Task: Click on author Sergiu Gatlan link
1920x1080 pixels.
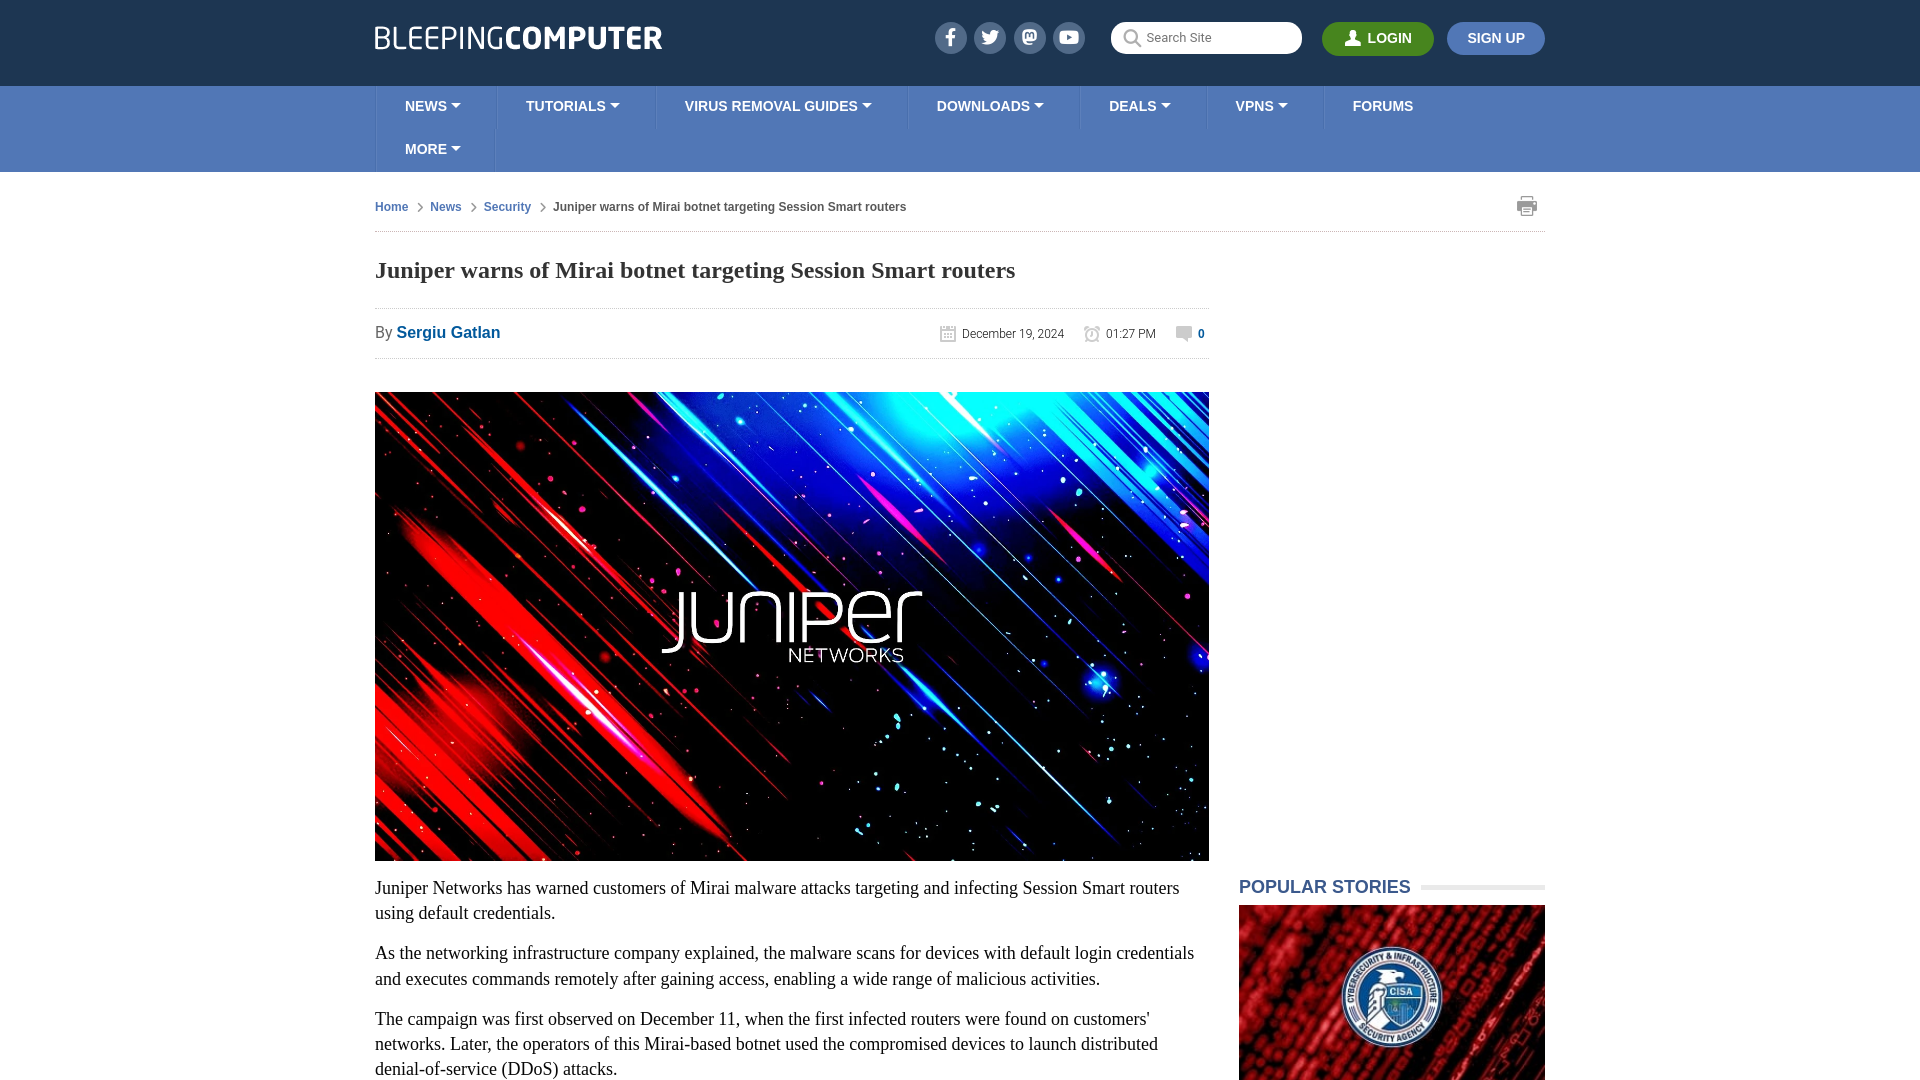Action: pos(448,332)
